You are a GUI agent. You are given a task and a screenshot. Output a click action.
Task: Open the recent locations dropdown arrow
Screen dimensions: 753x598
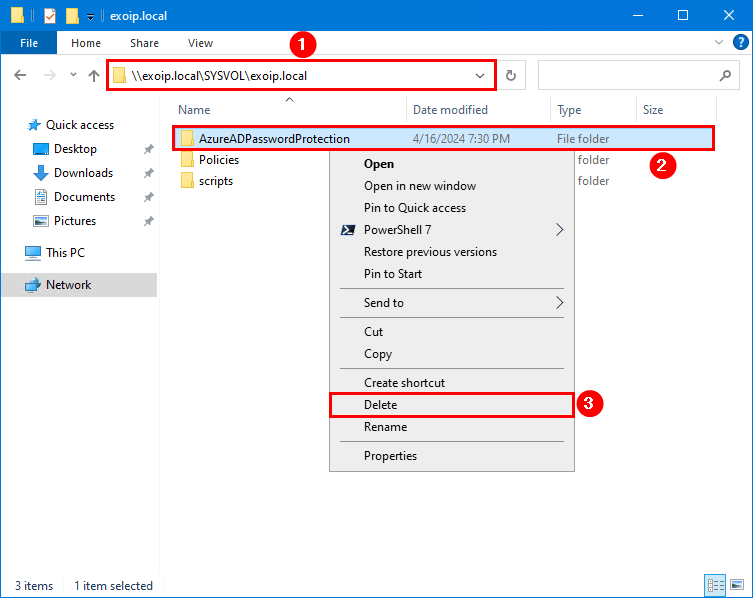(x=73, y=76)
